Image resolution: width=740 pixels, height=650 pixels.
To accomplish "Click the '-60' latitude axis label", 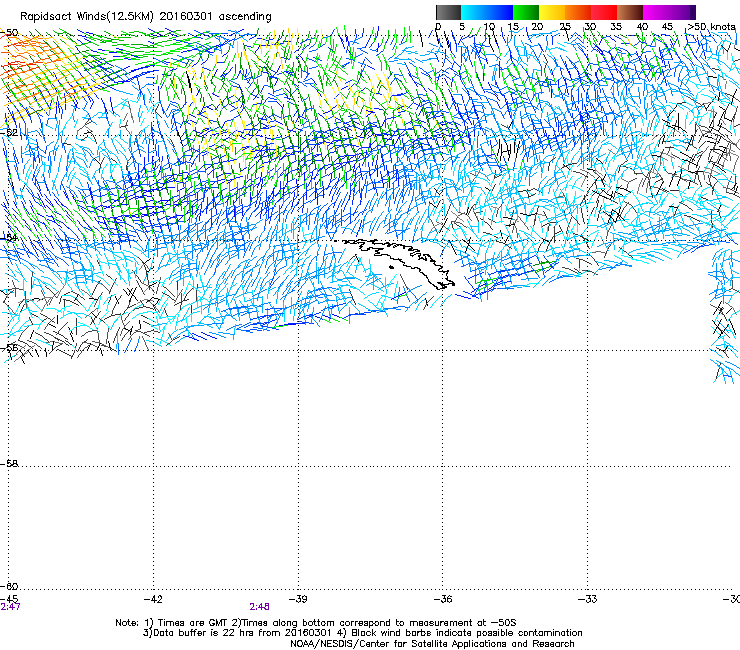I will [9, 586].
